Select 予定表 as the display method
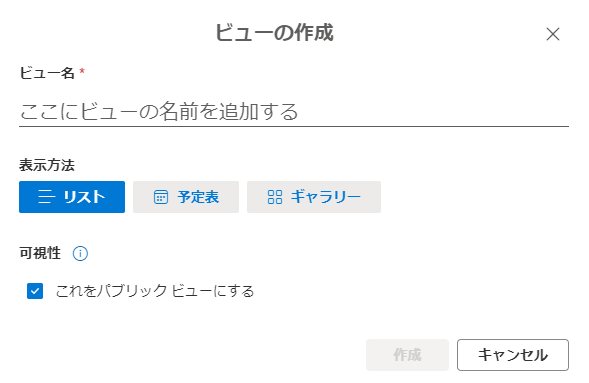The image size is (589, 383). click(x=186, y=197)
